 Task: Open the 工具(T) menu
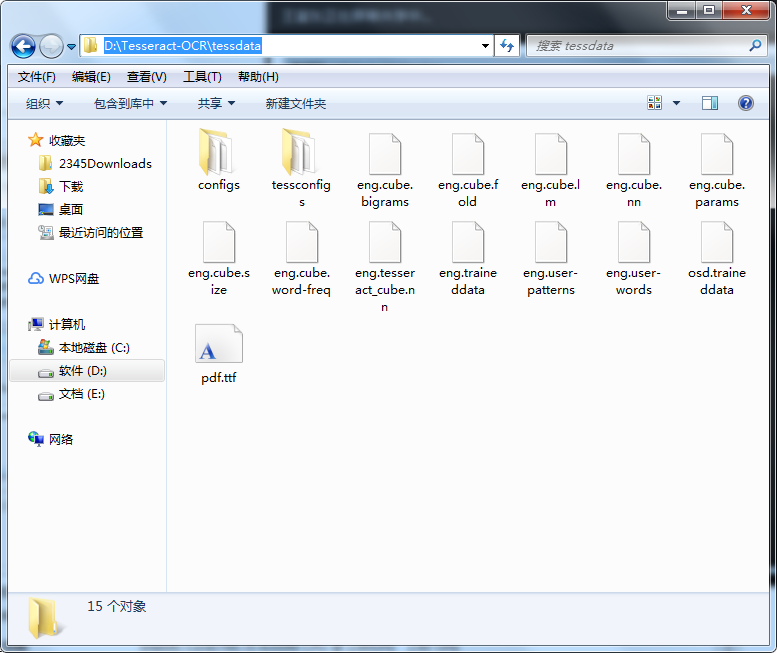[202, 77]
